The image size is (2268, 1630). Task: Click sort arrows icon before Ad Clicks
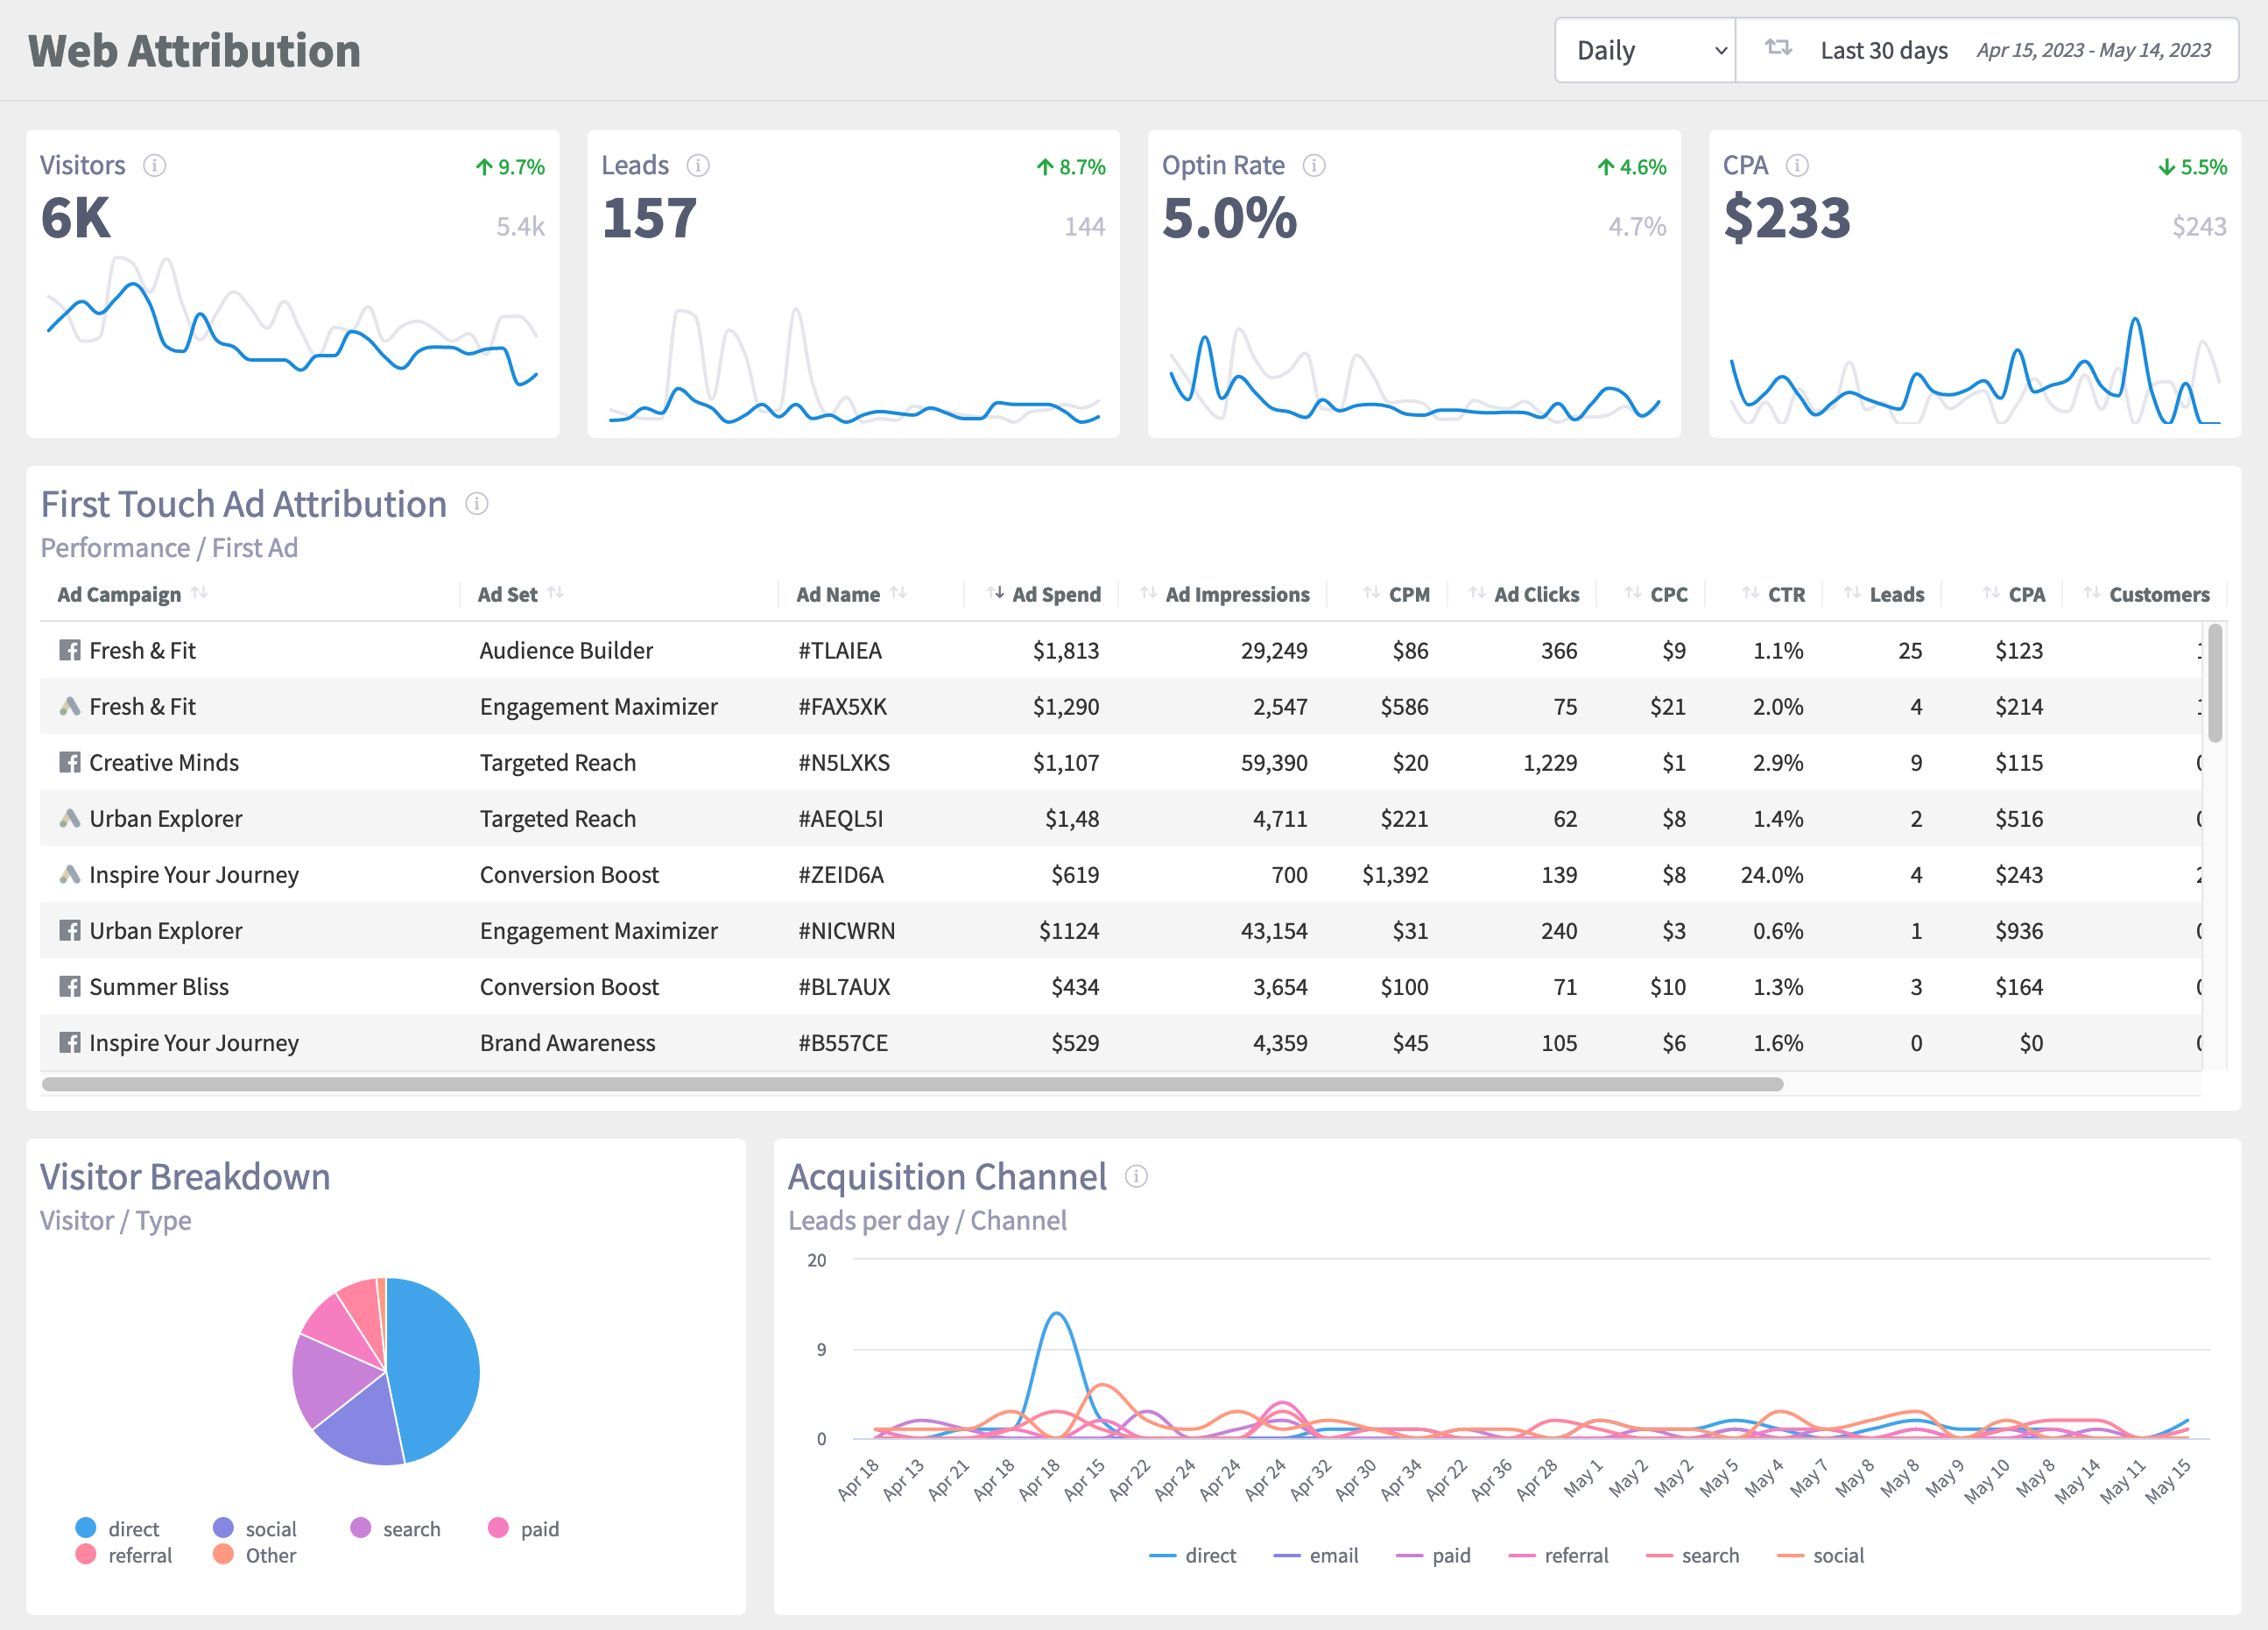point(1477,593)
